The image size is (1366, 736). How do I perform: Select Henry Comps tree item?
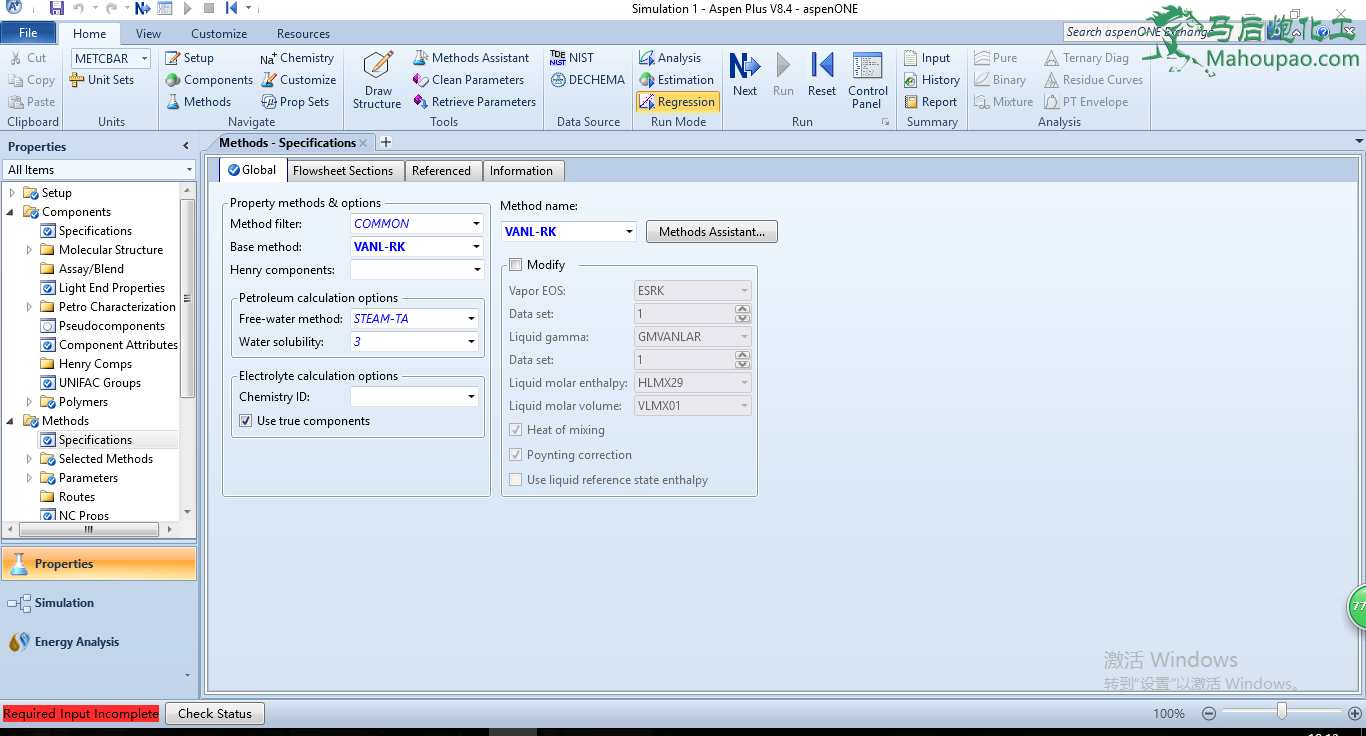[95, 364]
